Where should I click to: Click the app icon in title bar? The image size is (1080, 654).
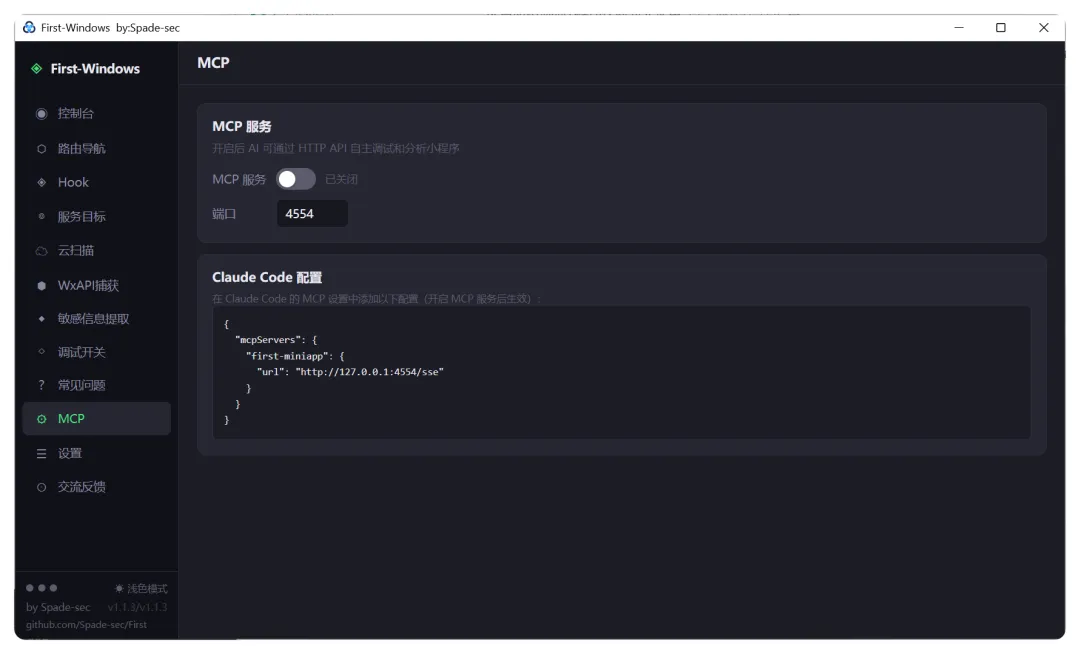tap(29, 28)
